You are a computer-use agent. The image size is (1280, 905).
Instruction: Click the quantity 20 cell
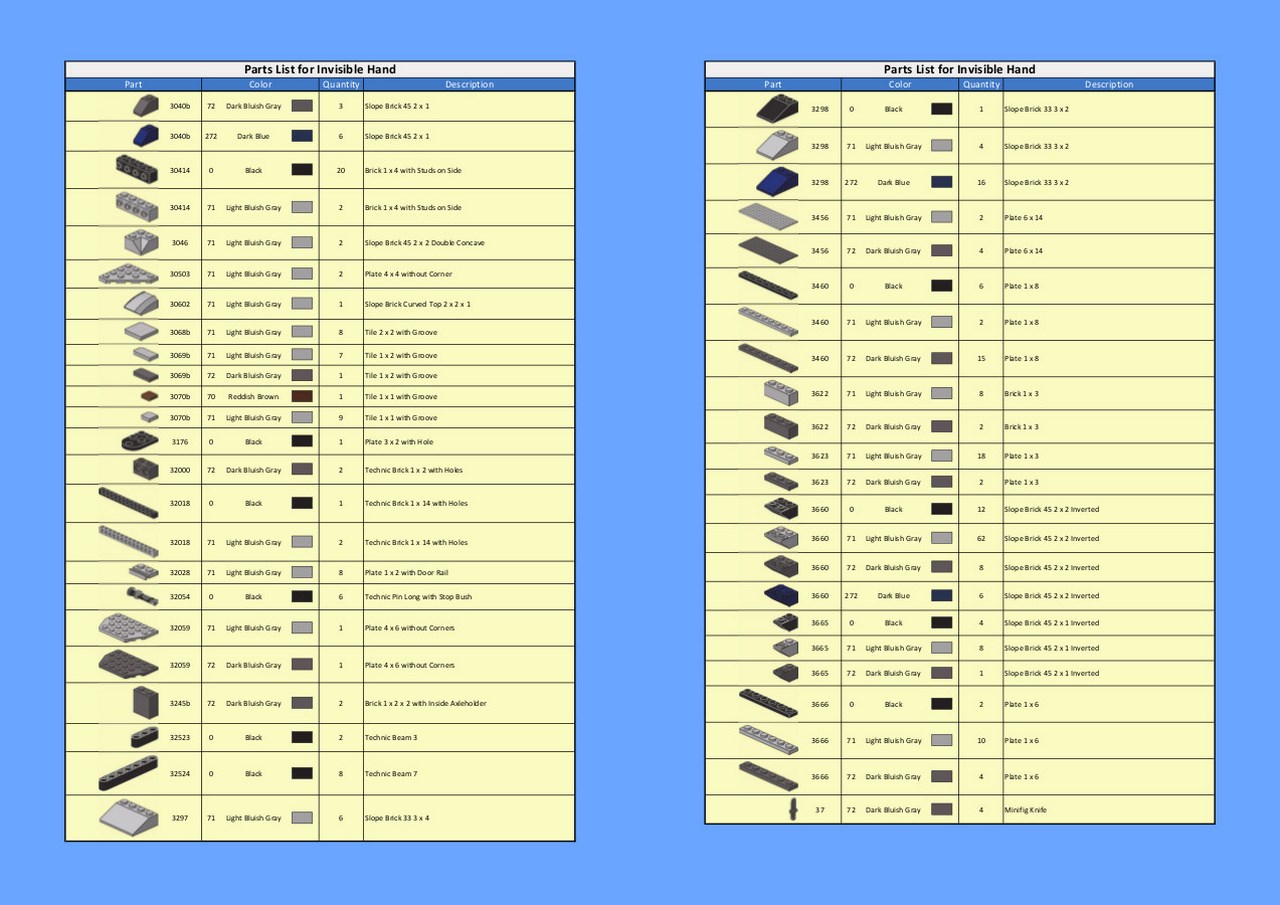[341, 170]
